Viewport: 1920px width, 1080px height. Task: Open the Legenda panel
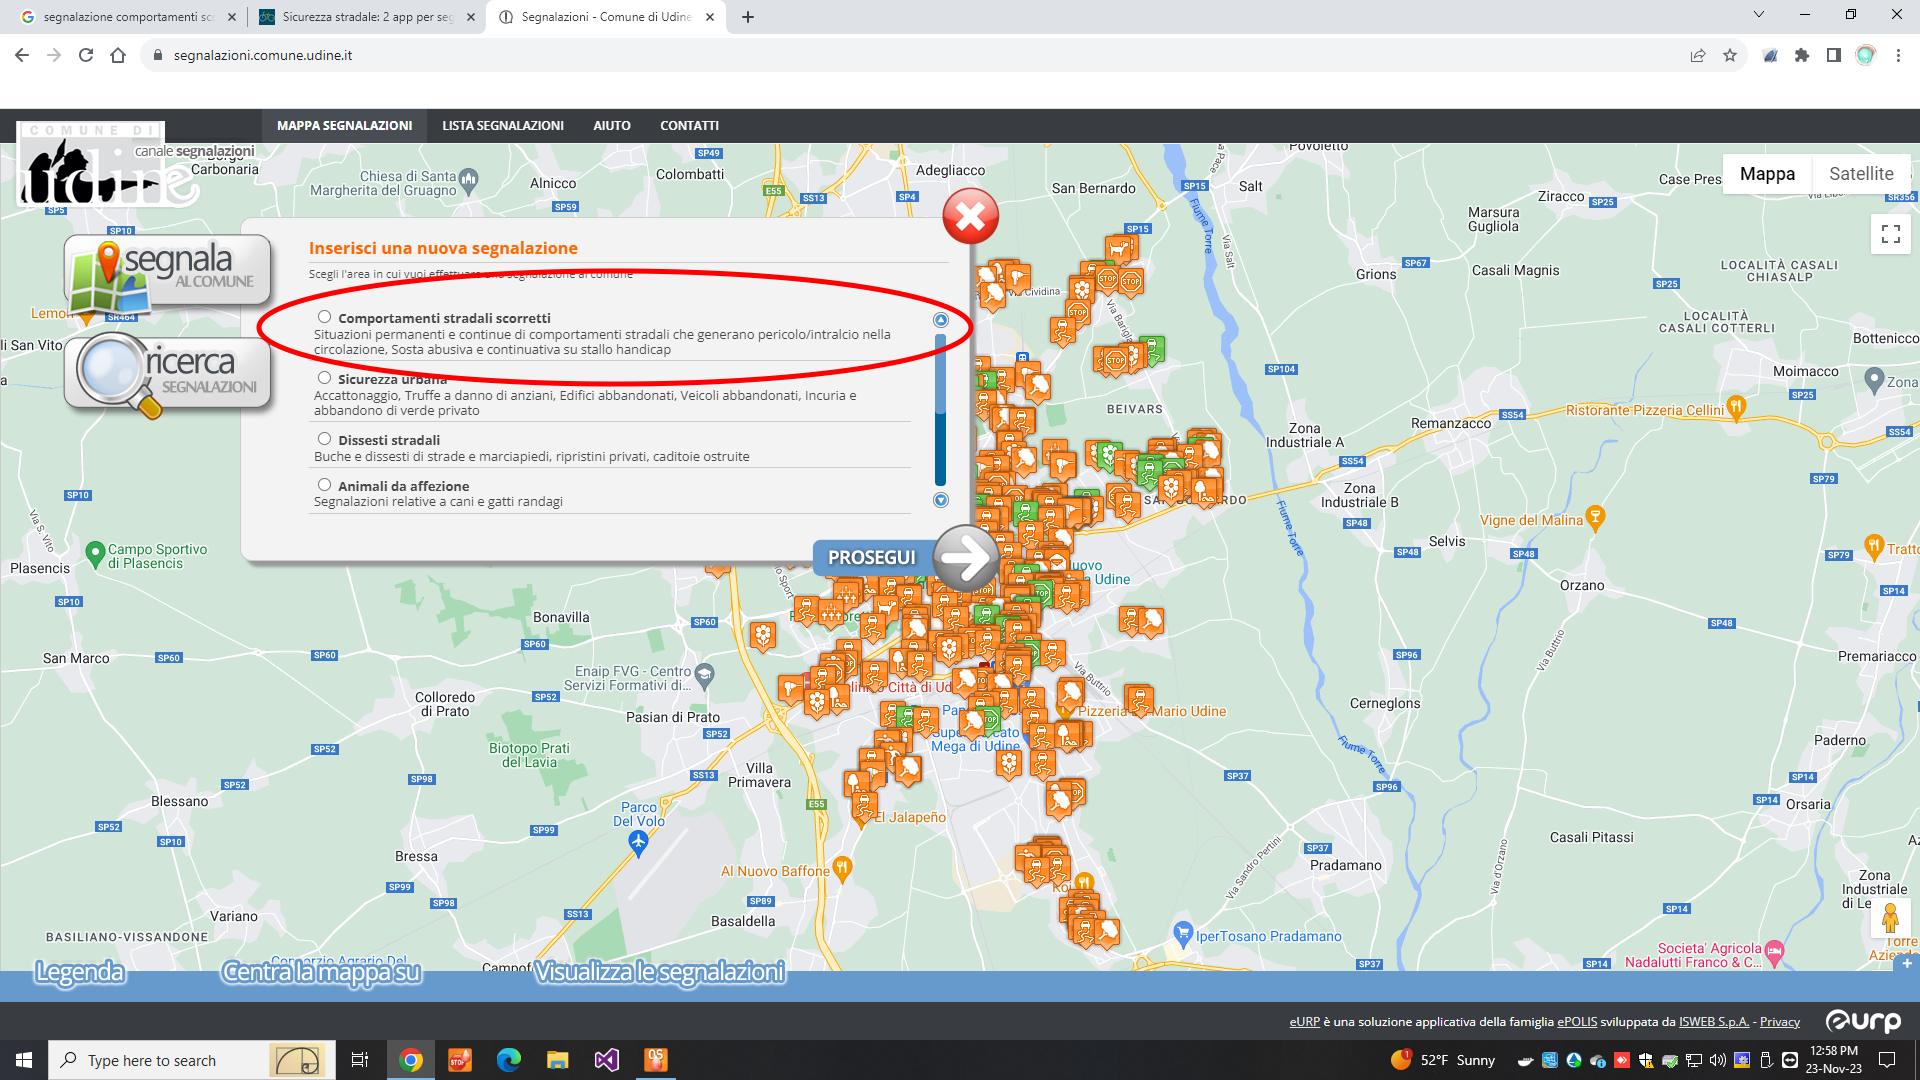(x=80, y=972)
